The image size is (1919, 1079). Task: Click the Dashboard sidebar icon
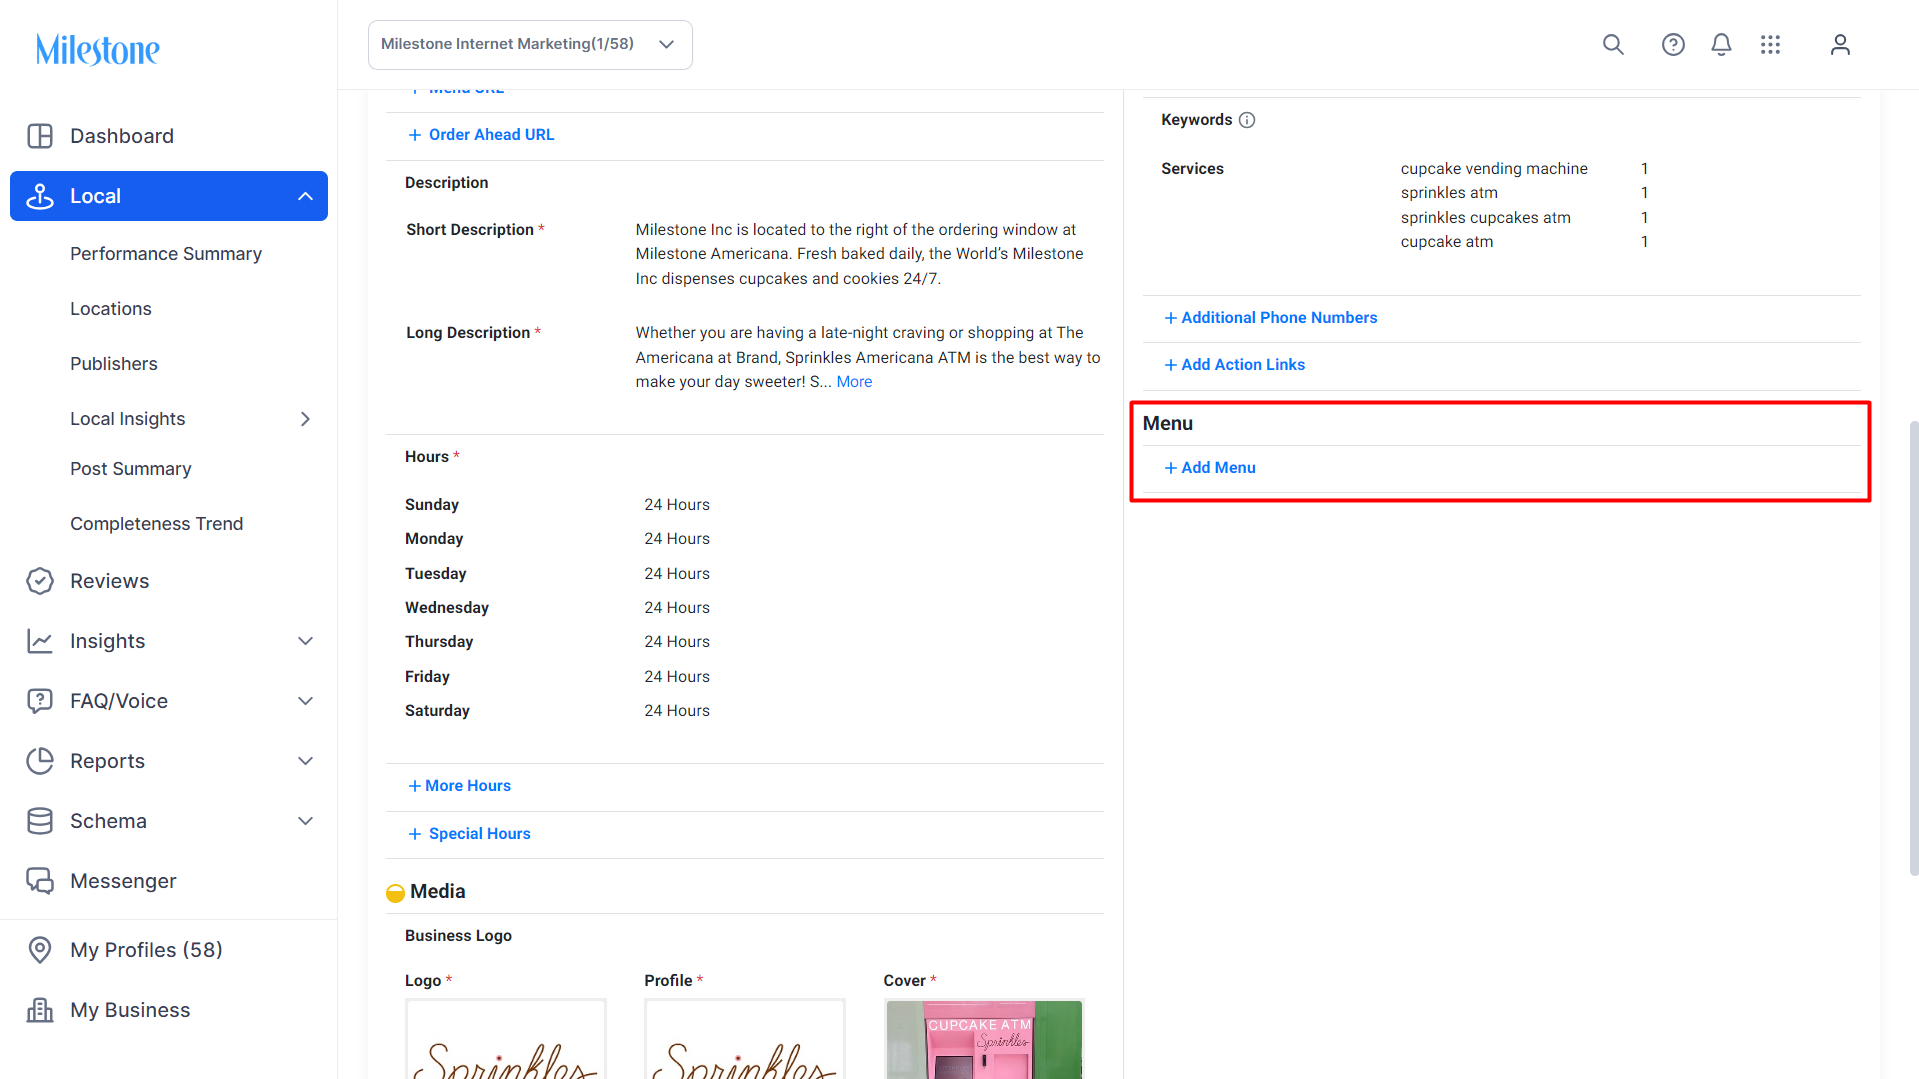(40, 136)
